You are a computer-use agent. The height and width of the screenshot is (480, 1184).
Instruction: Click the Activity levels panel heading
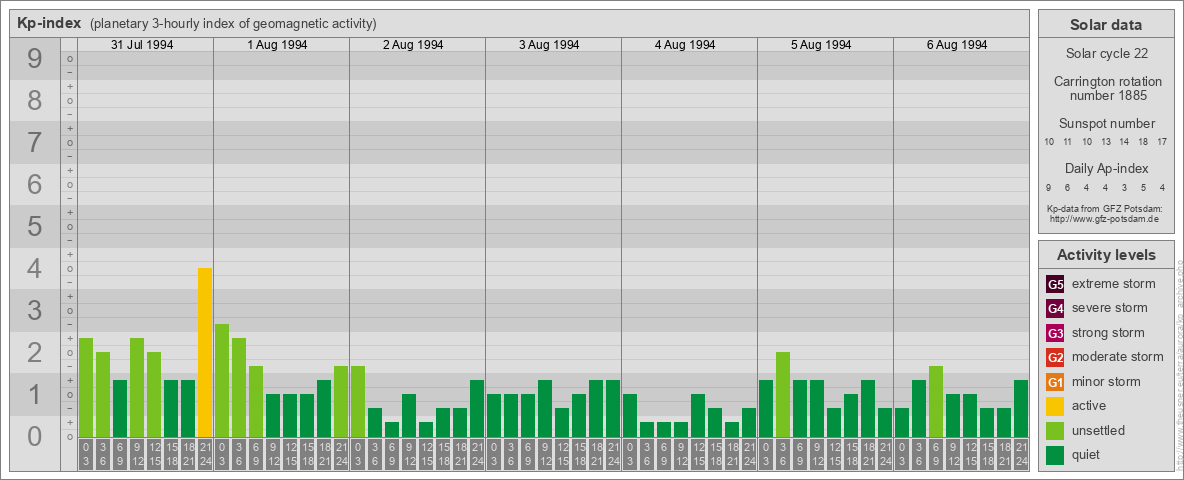coord(1106,255)
